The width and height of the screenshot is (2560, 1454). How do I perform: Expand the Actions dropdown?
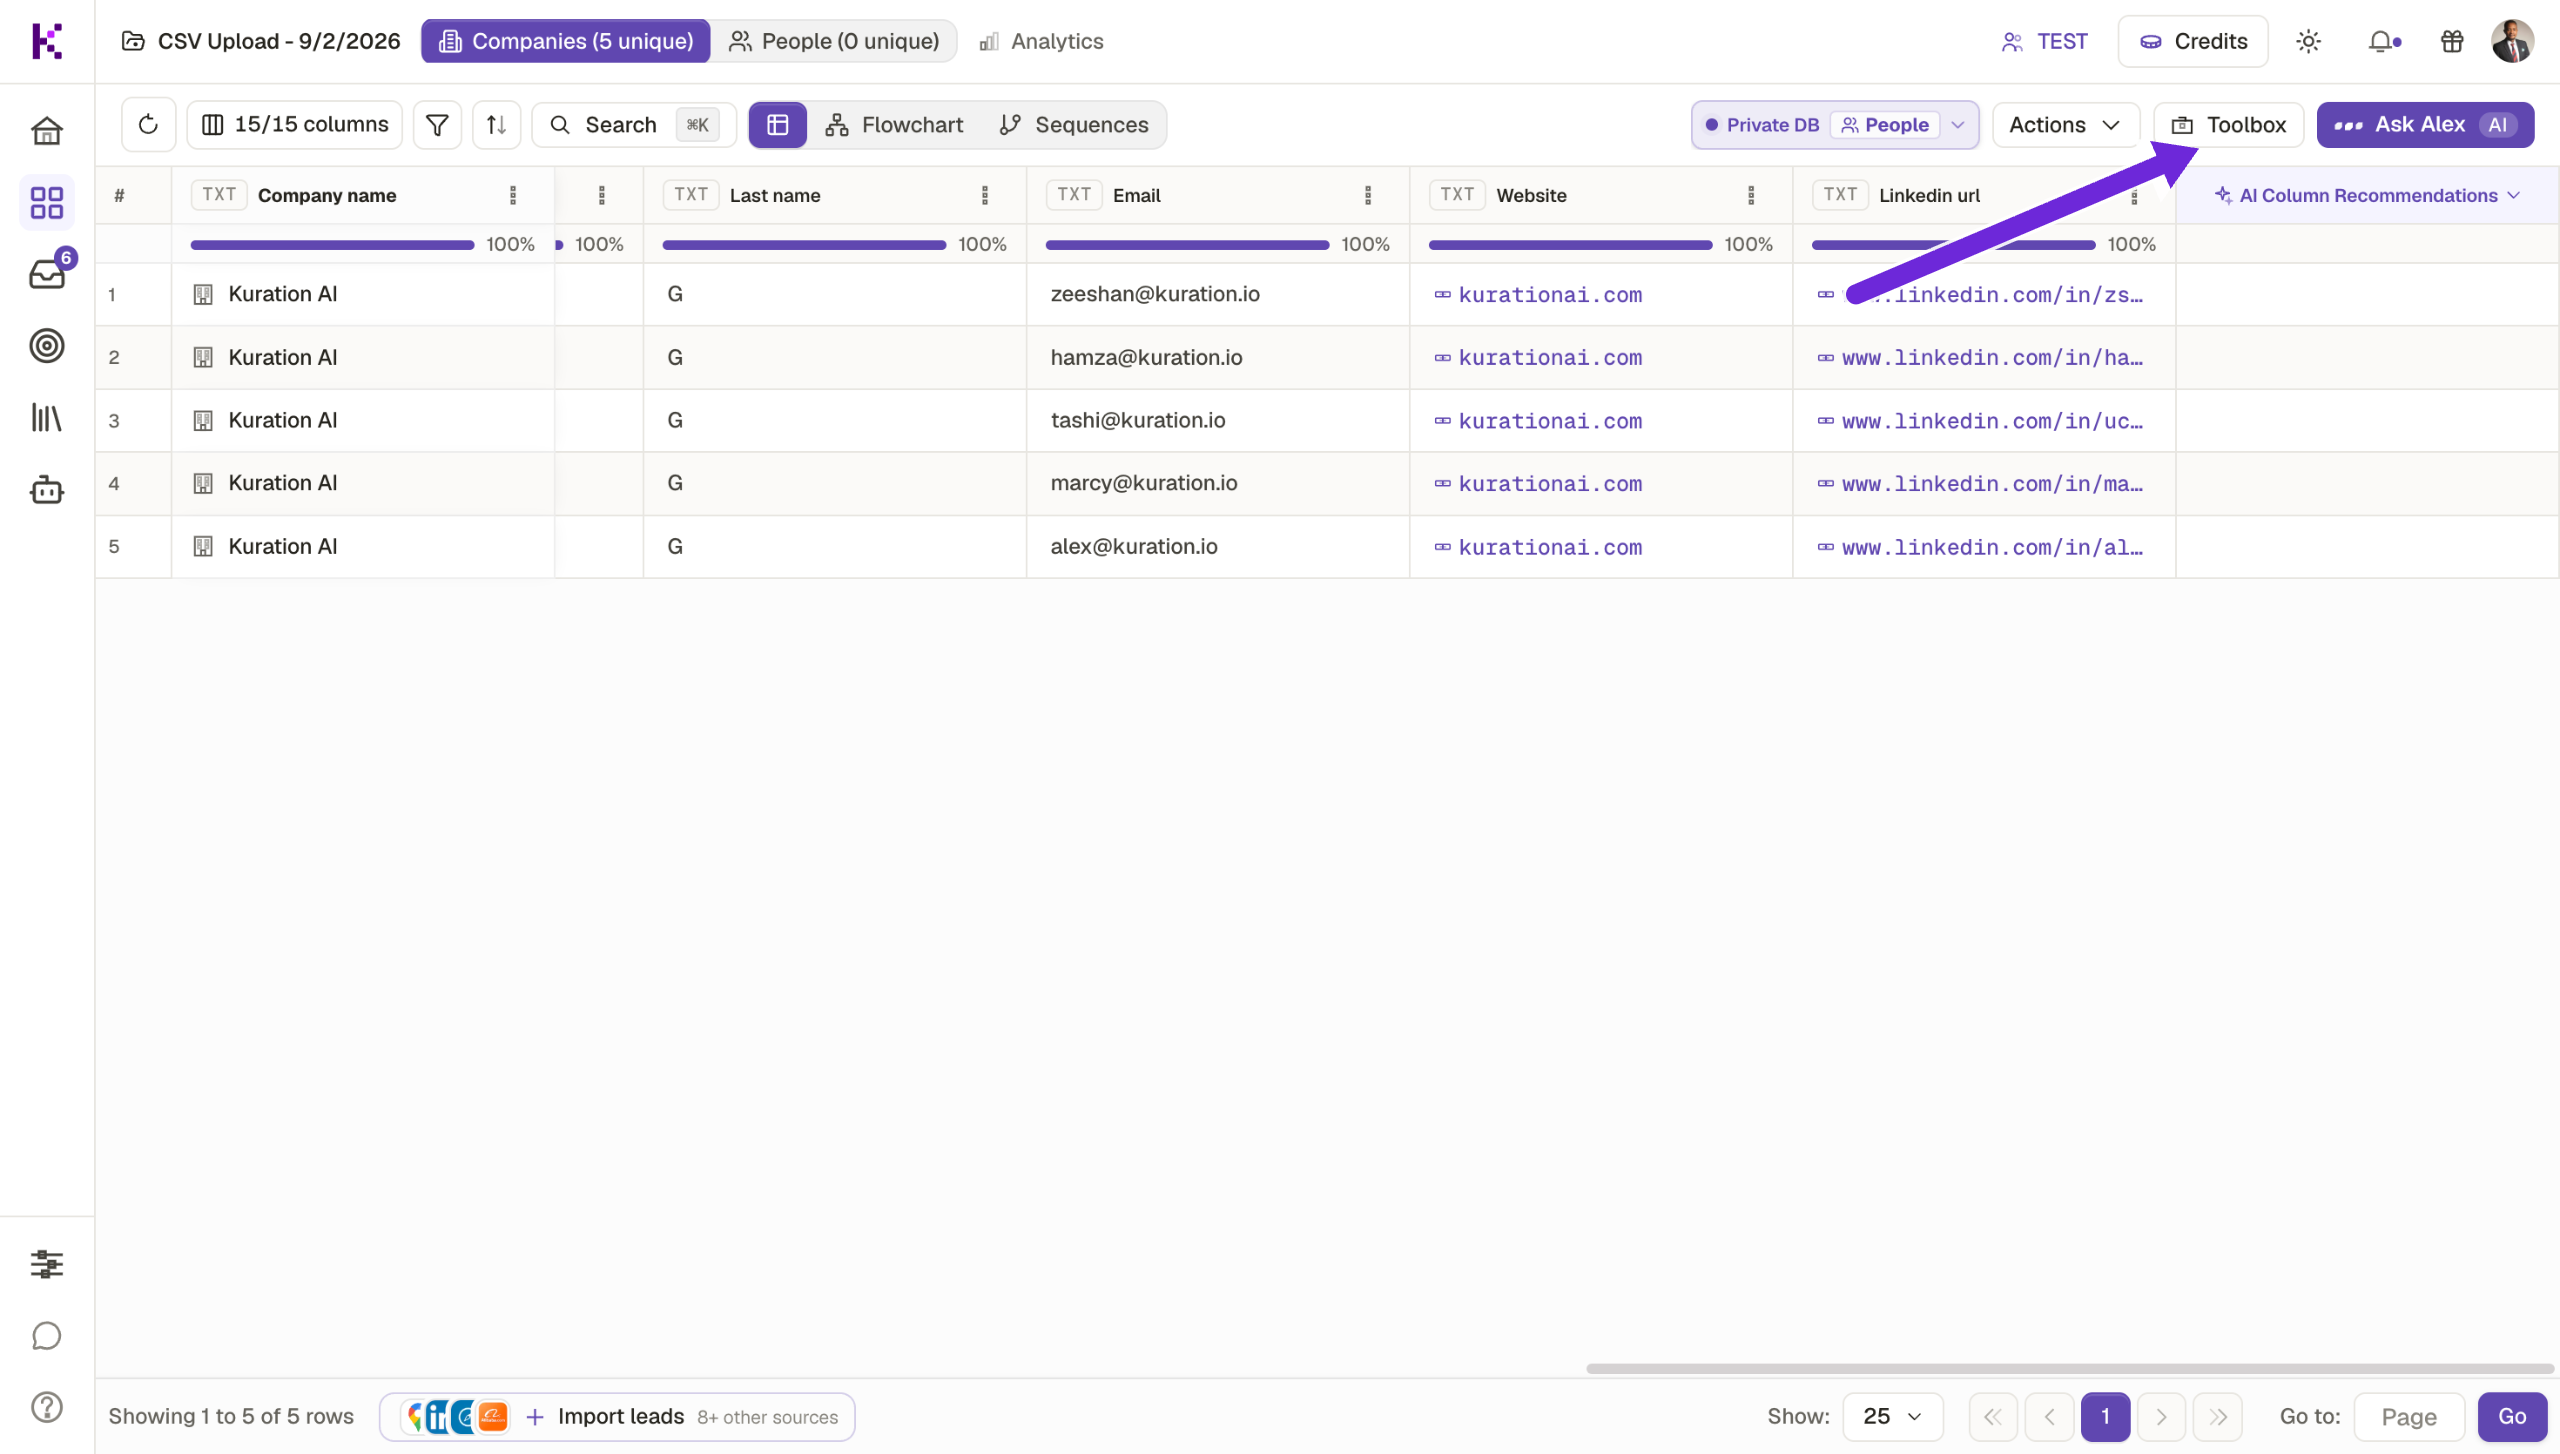click(2065, 125)
